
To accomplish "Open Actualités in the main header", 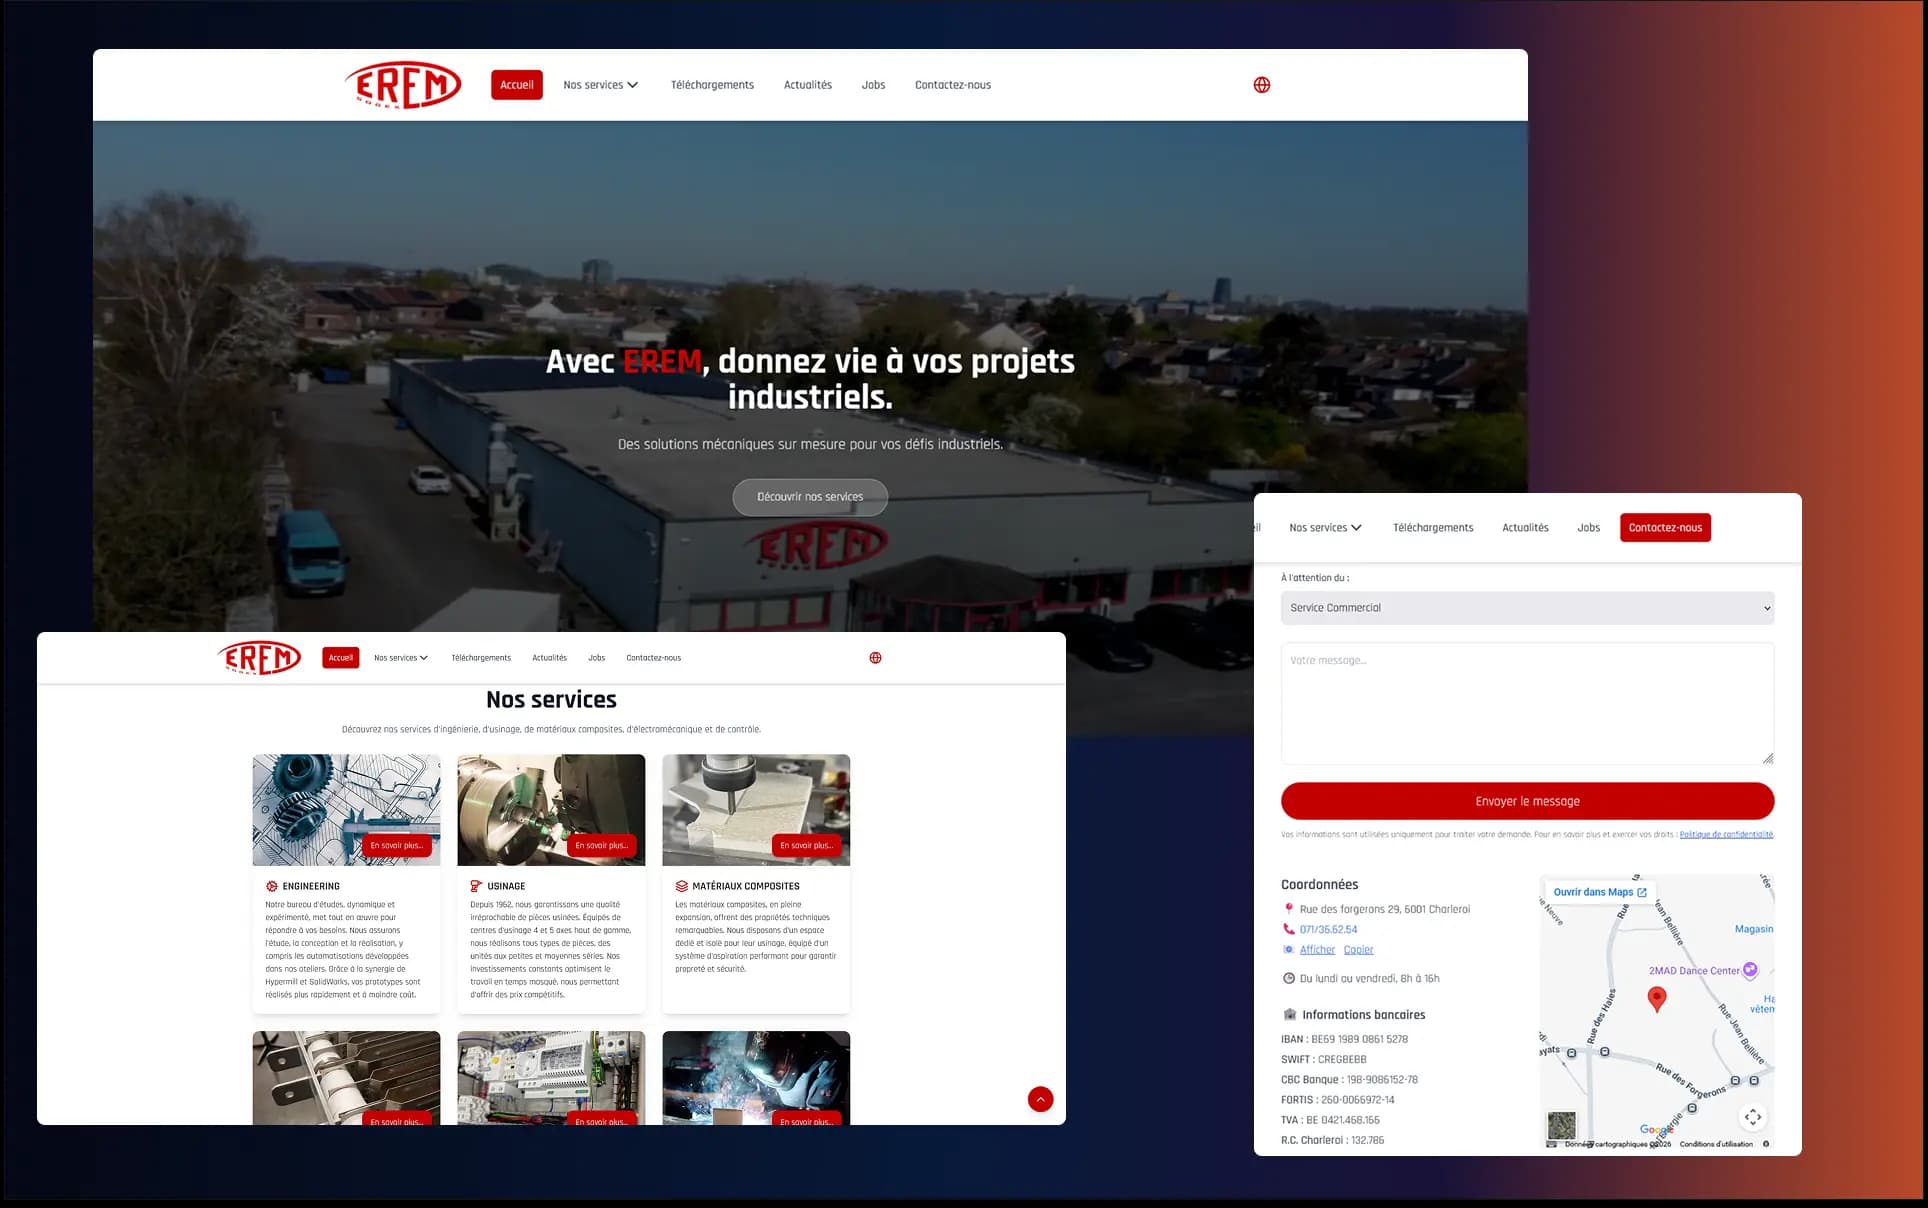I will click(808, 85).
